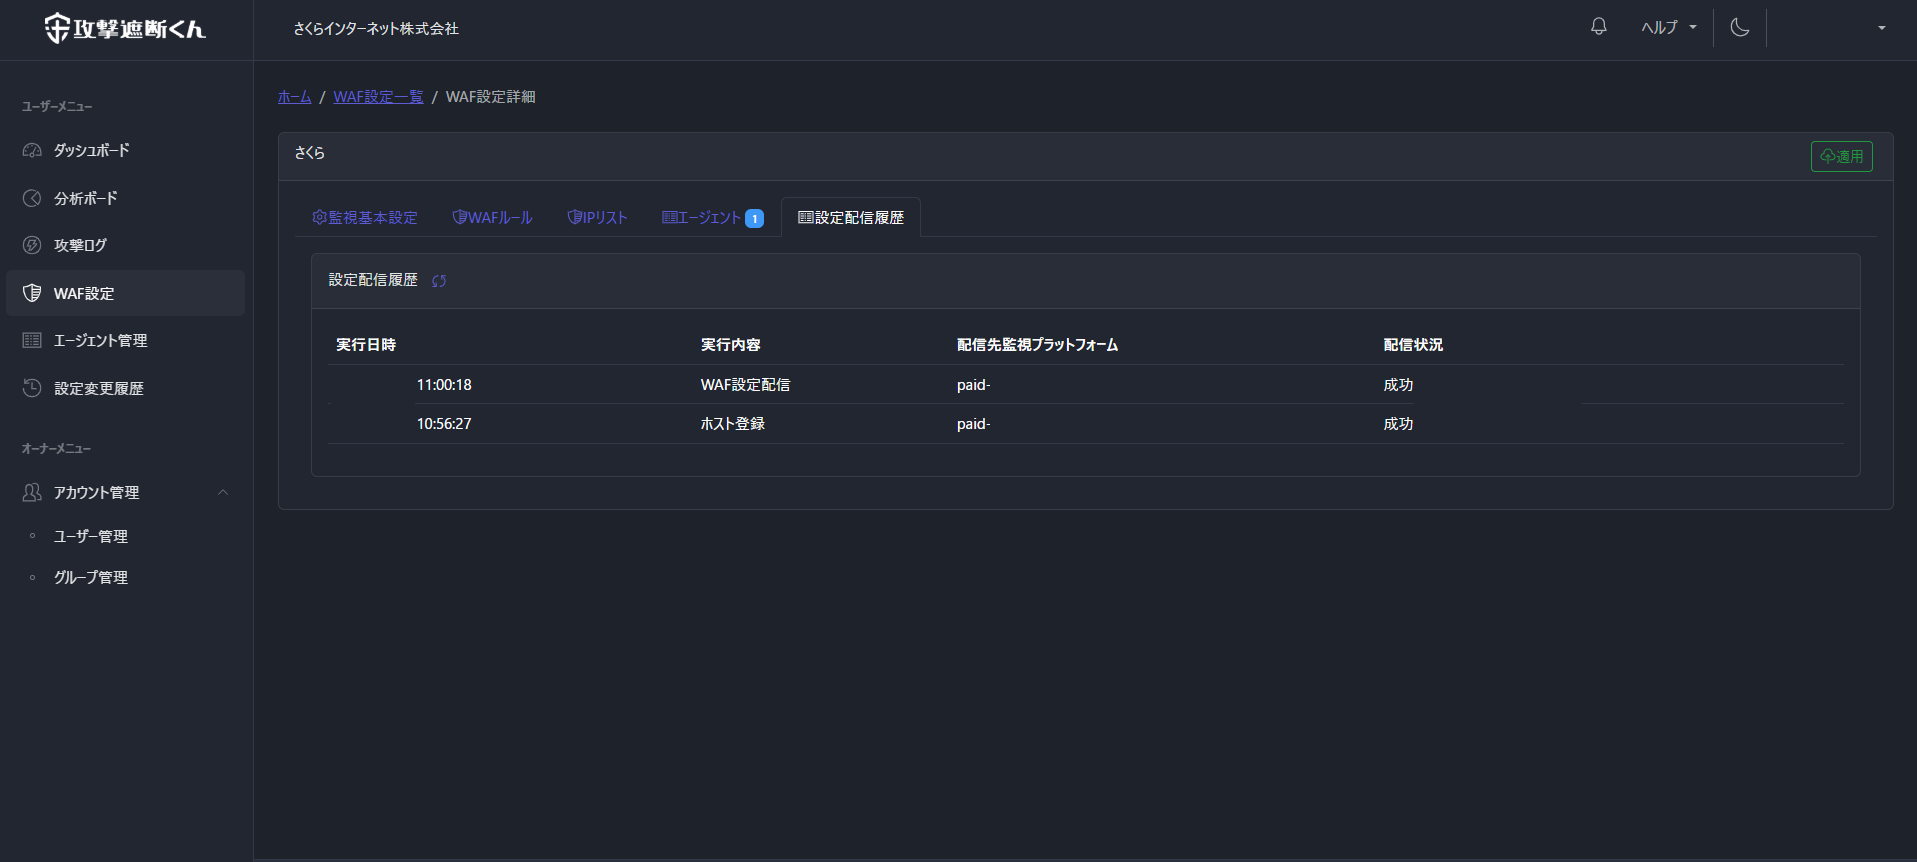
Task: Open エージェント管理 page
Action: (100, 340)
